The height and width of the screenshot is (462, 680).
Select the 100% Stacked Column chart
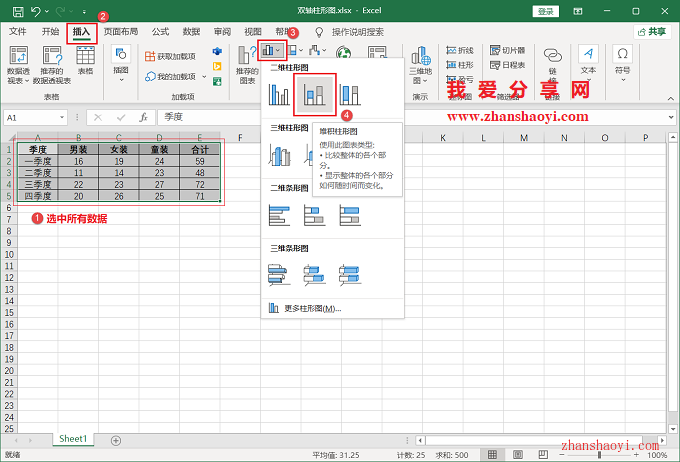coord(350,95)
